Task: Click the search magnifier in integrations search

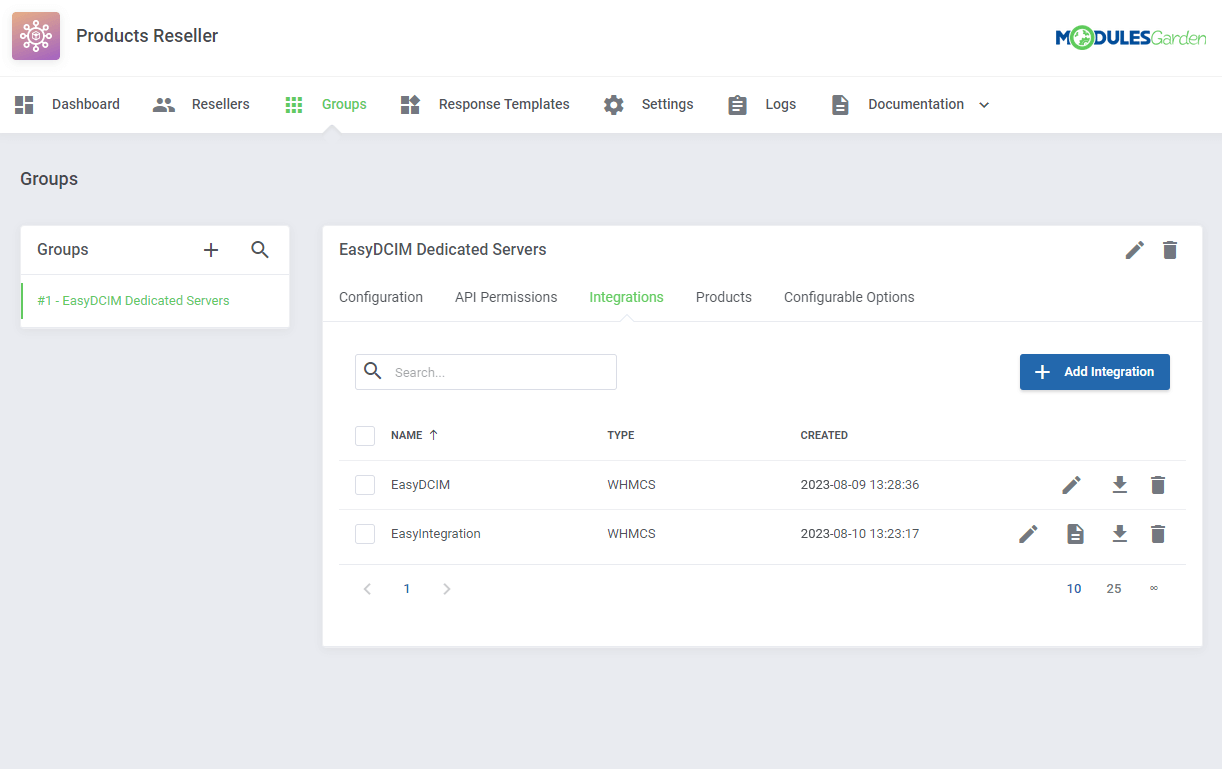Action: pyautogui.click(x=373, y=371)
